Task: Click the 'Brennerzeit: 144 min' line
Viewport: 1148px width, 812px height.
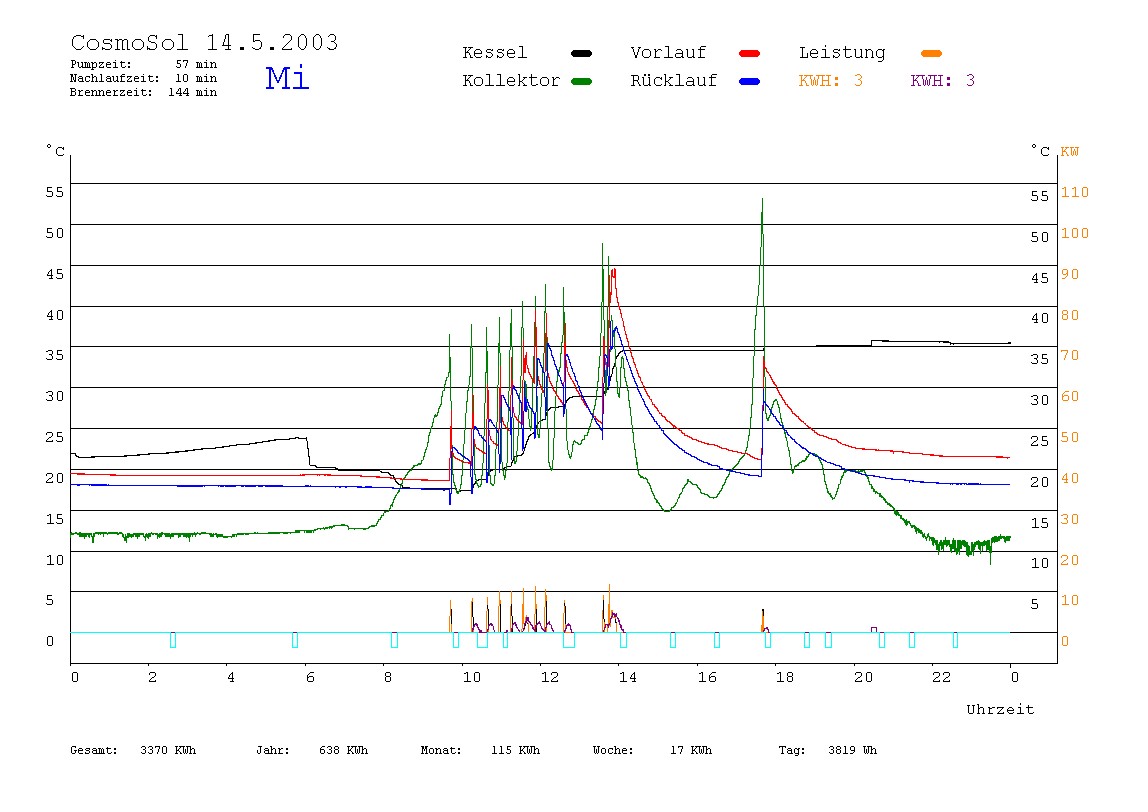Action: point(144,92)
